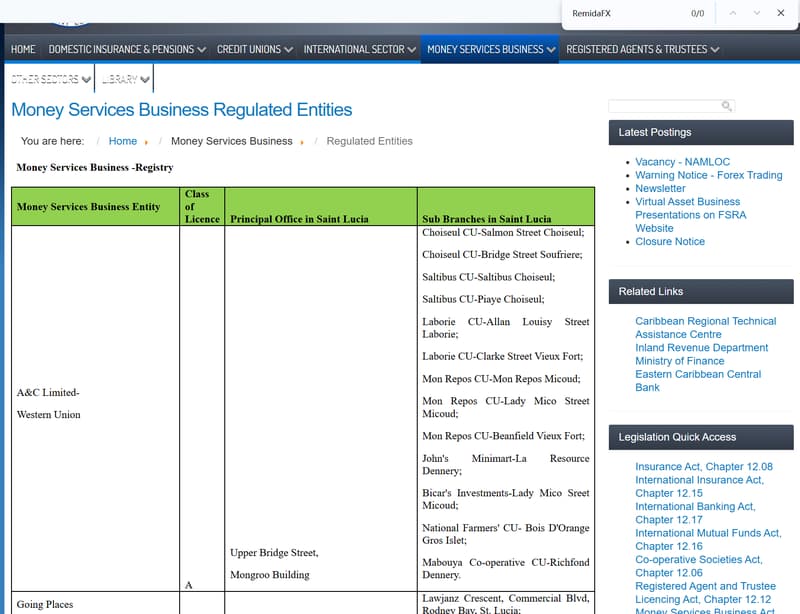Click National Farmers' CU- Bois D'Orange entry
Image resolution: width=800 pixels, height=614 pixels.
pyautogui.click(x=506, y=534)
